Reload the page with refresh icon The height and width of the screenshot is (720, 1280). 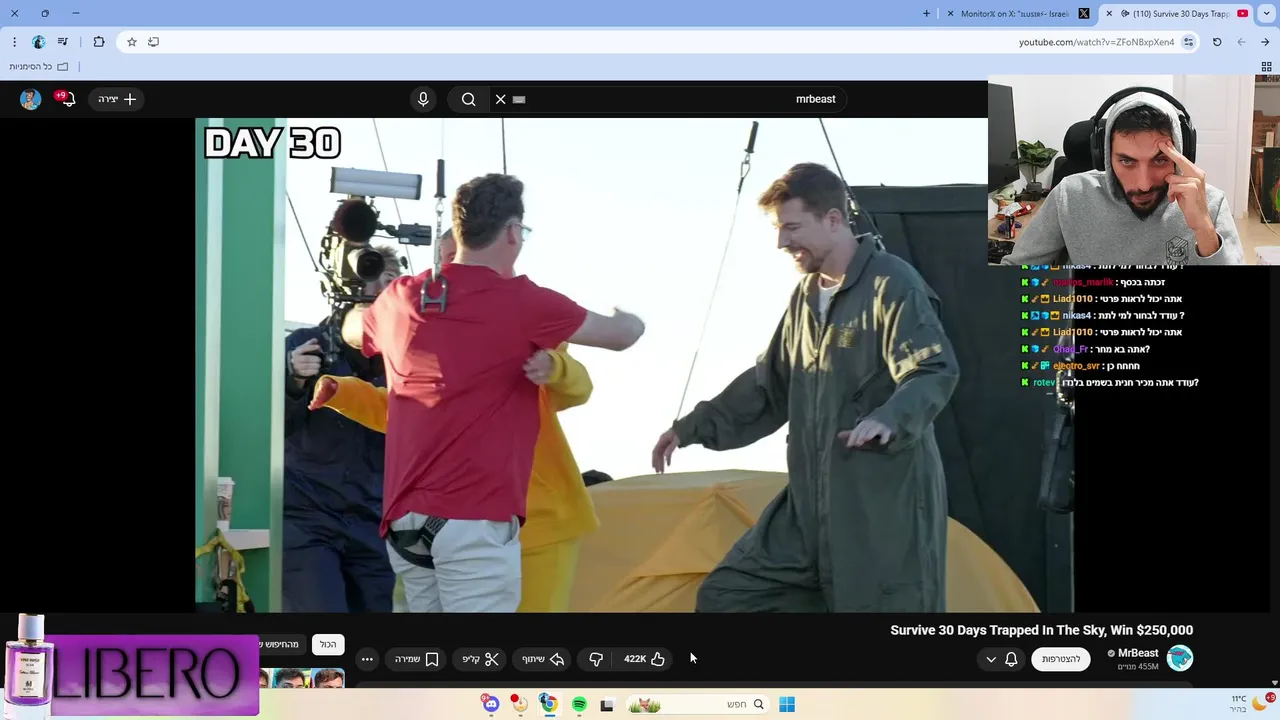coord(1217,42)
